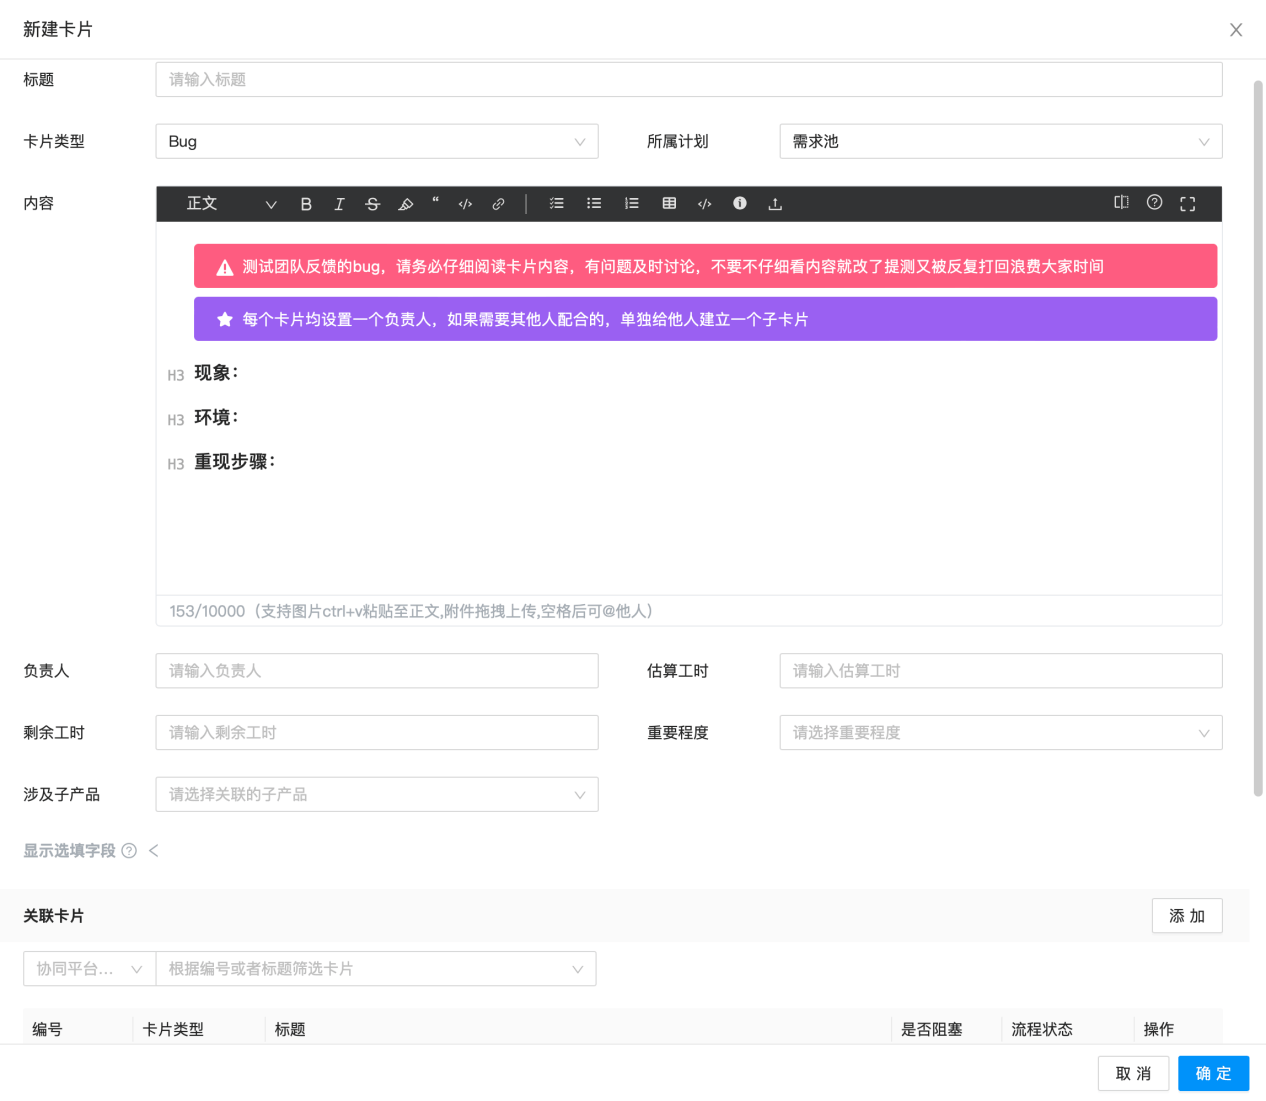Apply italic formatting
This screenshot has width=1266, height=1101.
point(340,204)
